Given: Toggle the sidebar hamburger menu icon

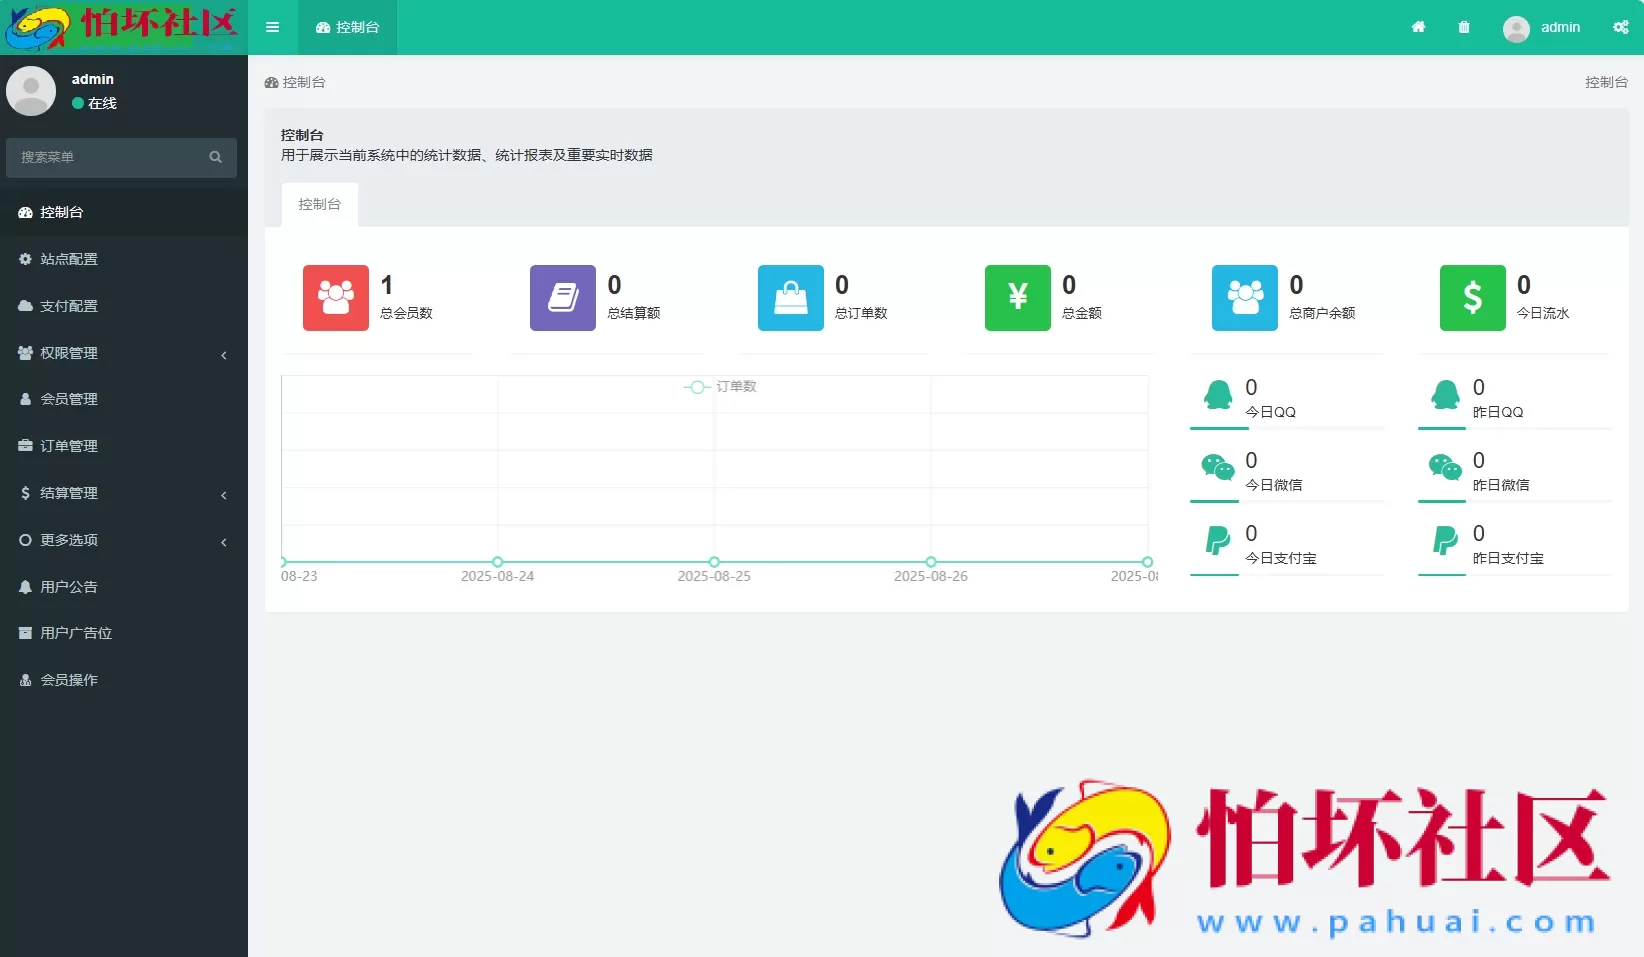Looking at the screenshot, I should 272,27.
